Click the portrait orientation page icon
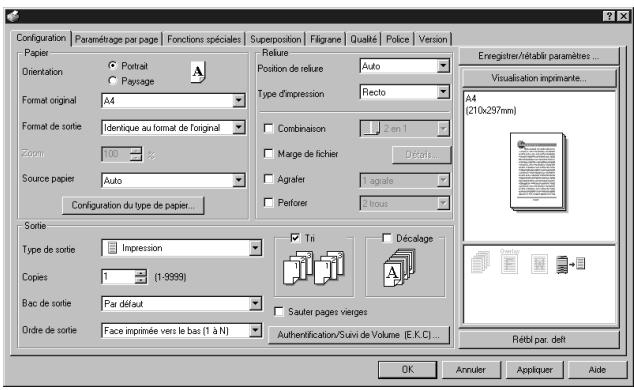634x390 pixels. (x=198, y=72)
